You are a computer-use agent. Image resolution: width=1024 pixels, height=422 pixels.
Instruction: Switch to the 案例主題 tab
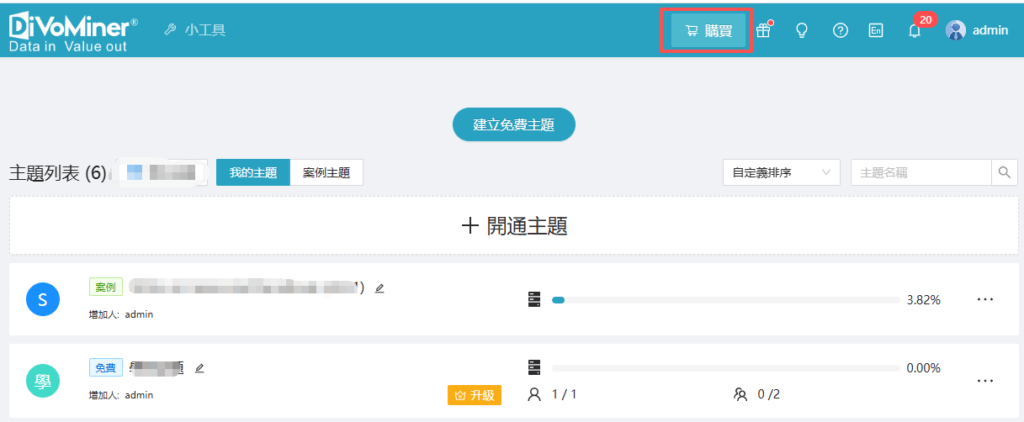coord(326,172)
